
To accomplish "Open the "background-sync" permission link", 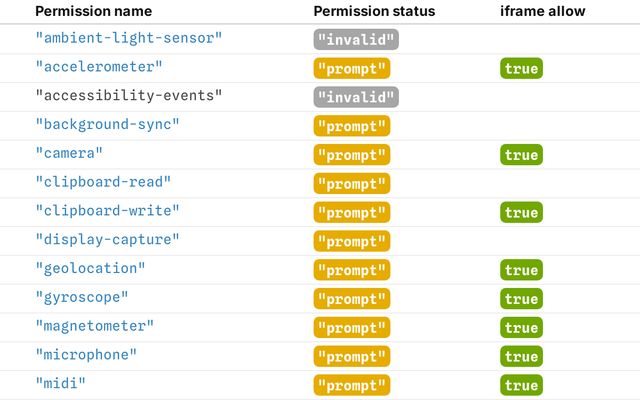I will pos(107,124).
